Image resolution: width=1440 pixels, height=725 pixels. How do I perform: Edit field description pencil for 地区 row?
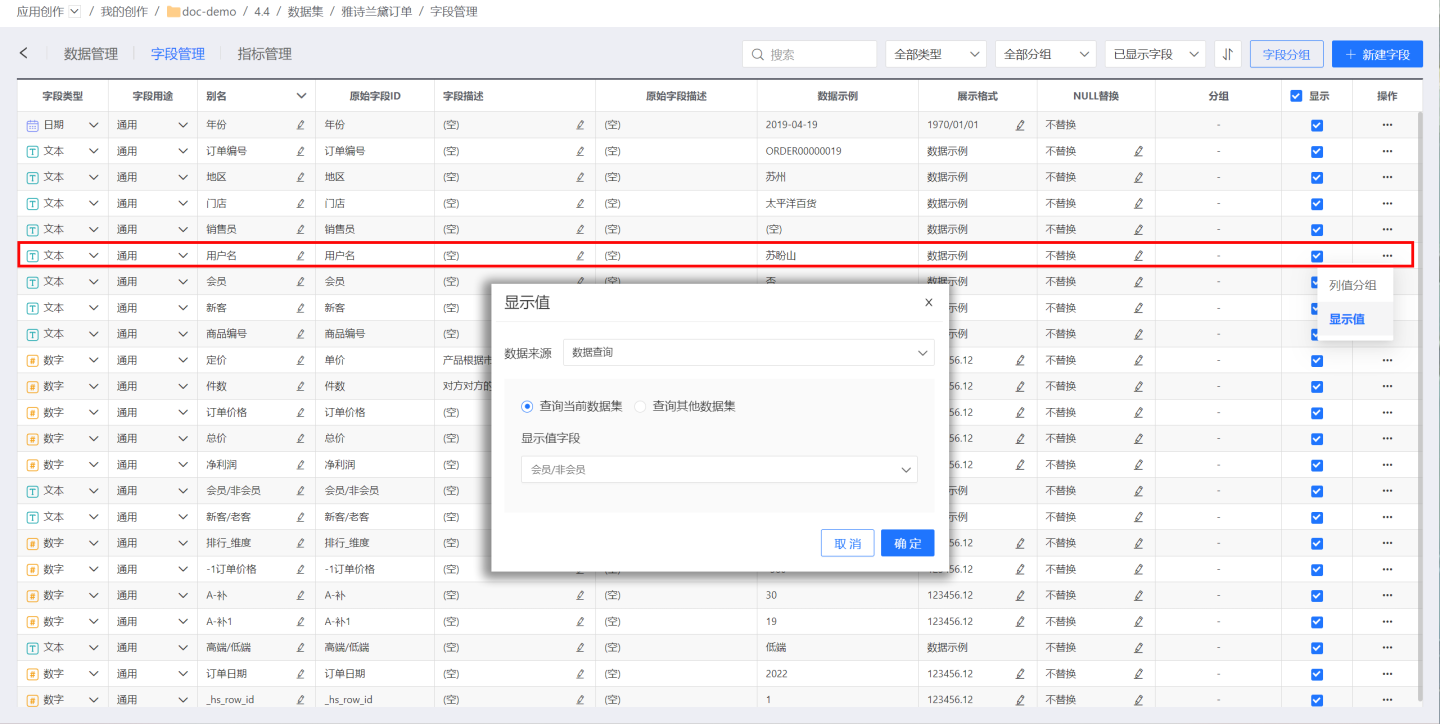[x=580, y=177]
